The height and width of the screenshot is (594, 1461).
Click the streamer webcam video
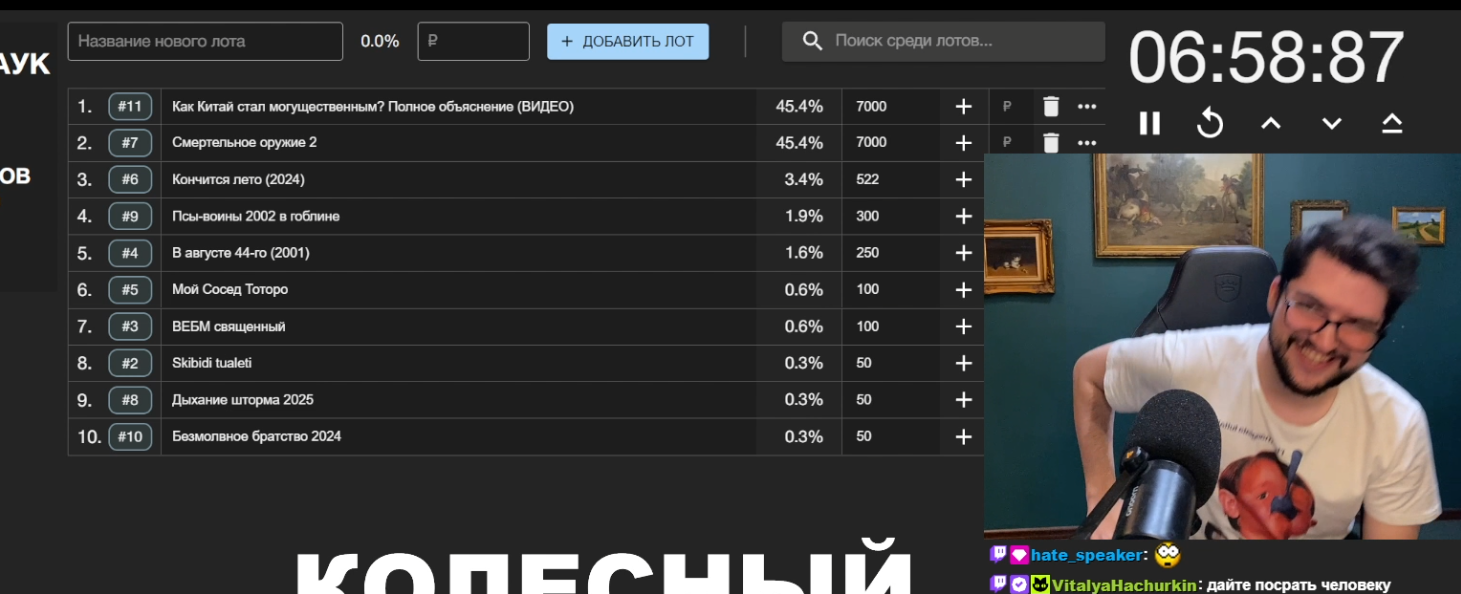coord(1222,346)
